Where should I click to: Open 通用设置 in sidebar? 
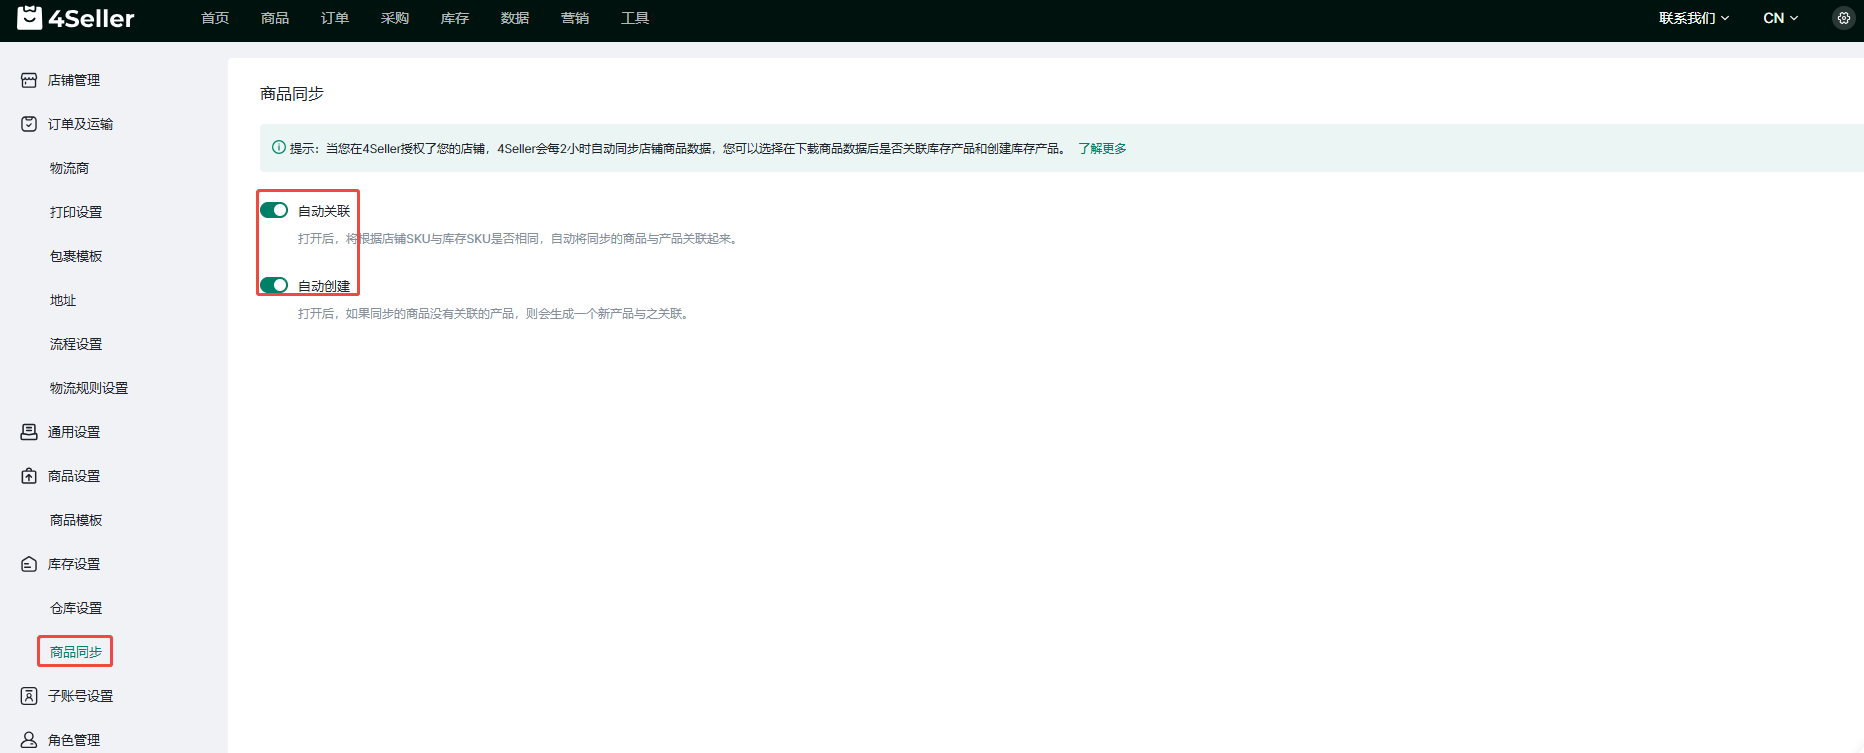[74, 432]
